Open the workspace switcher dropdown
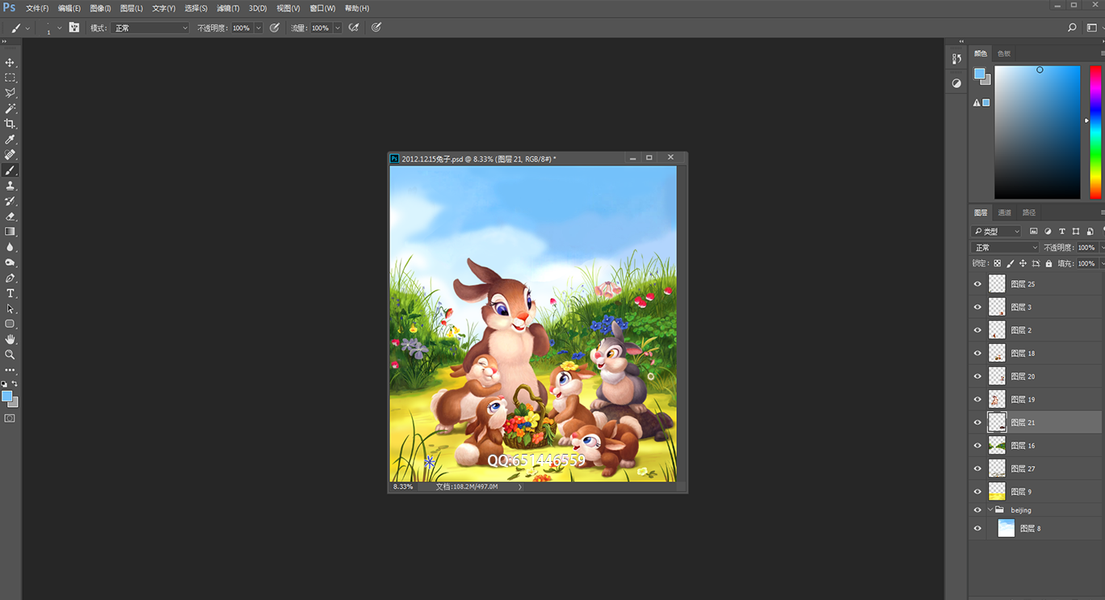Viewport: 1105px width, 600px height. (1092, 27)
